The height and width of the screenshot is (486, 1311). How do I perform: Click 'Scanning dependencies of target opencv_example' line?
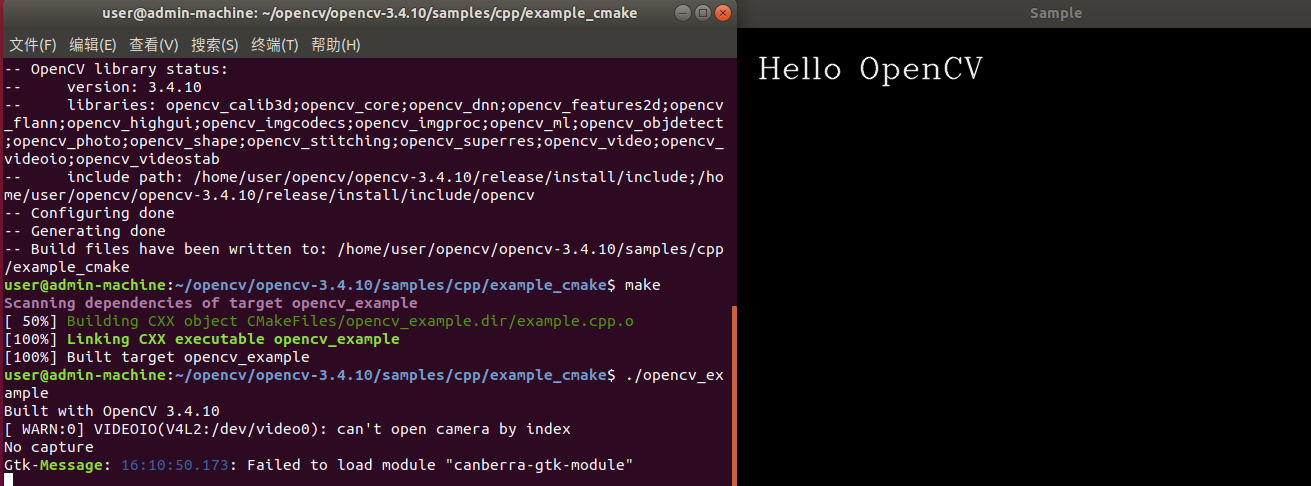(211, 303)
